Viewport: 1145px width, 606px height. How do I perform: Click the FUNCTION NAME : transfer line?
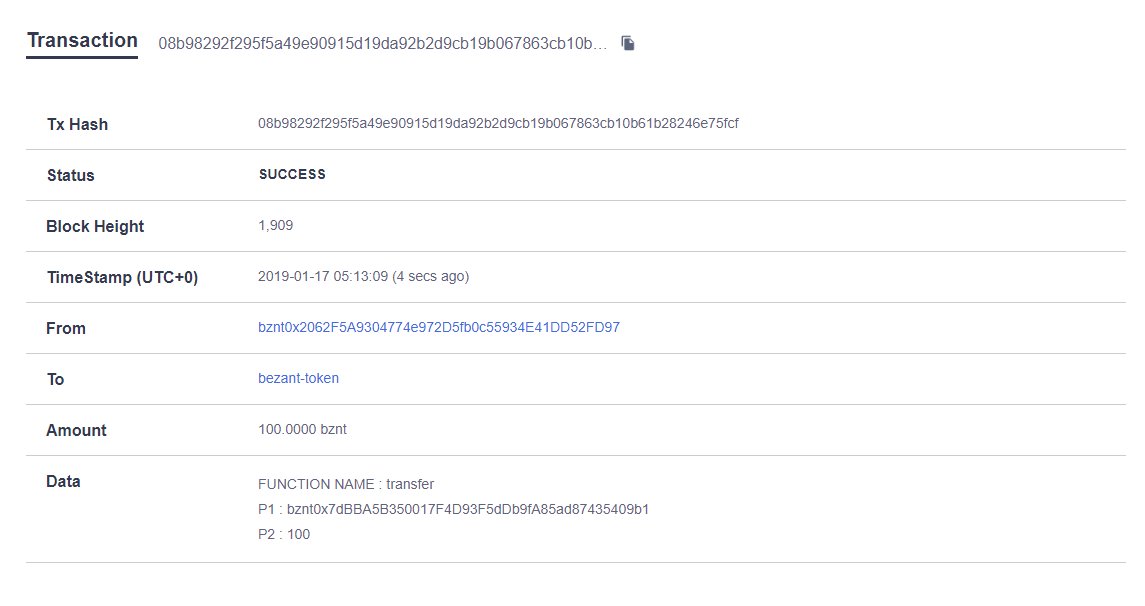point(346,484)
